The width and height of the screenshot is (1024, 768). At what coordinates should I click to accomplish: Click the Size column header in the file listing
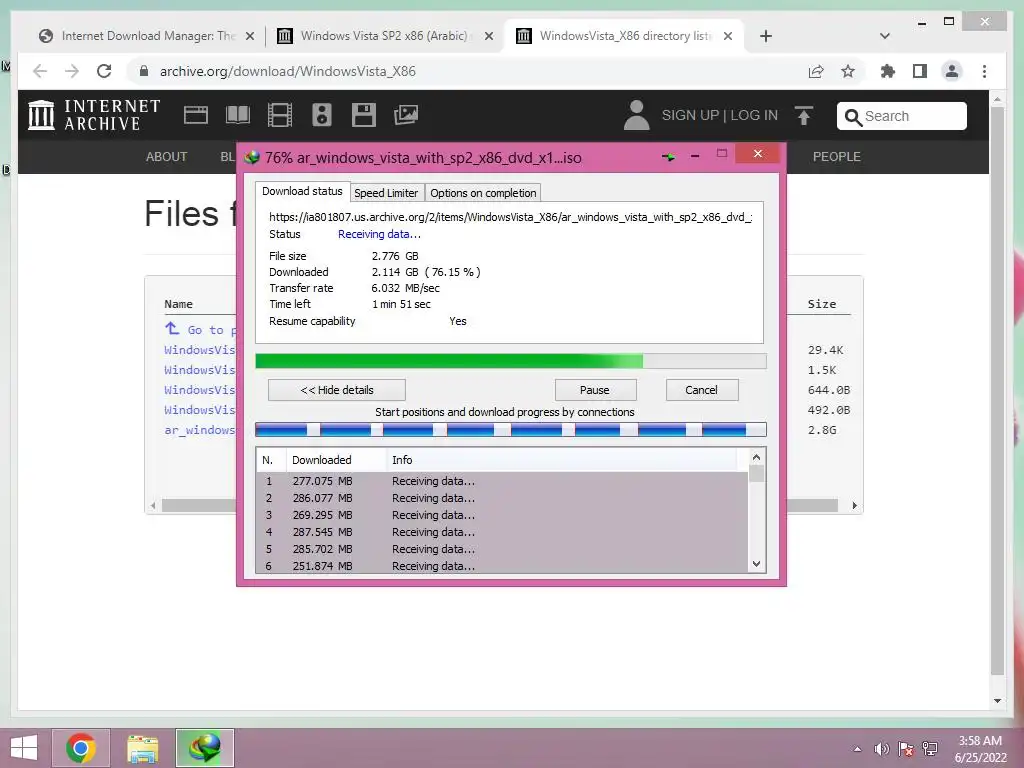pyautogui.click(x=822, y=304)
